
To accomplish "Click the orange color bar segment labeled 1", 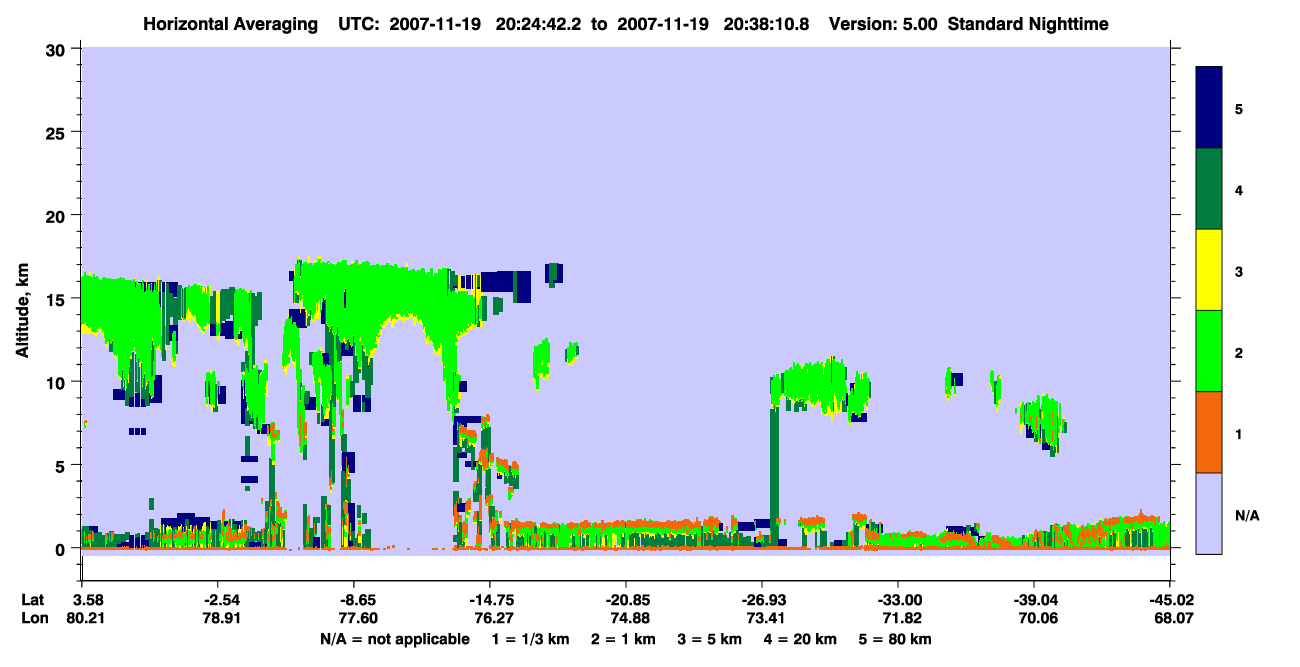I will 1209,432.
